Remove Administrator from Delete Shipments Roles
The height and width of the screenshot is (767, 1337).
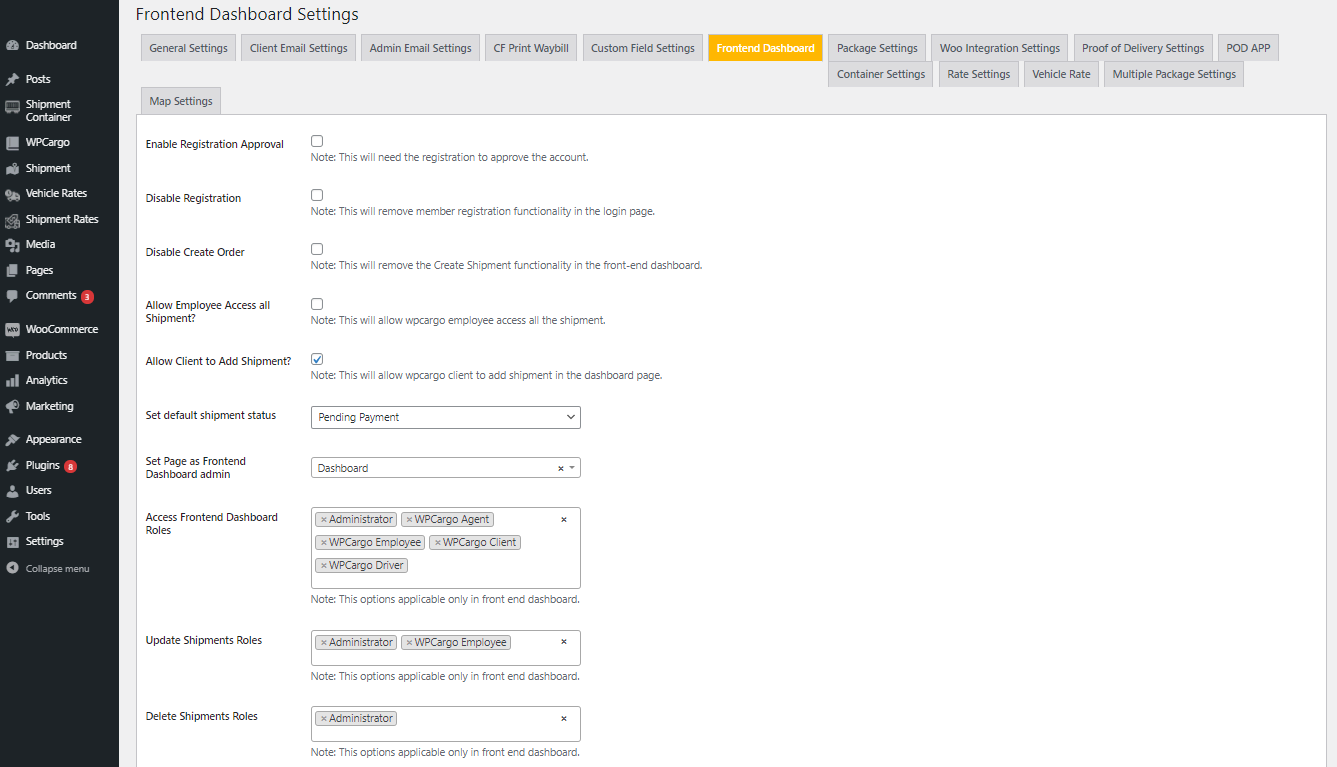[324, 719]
